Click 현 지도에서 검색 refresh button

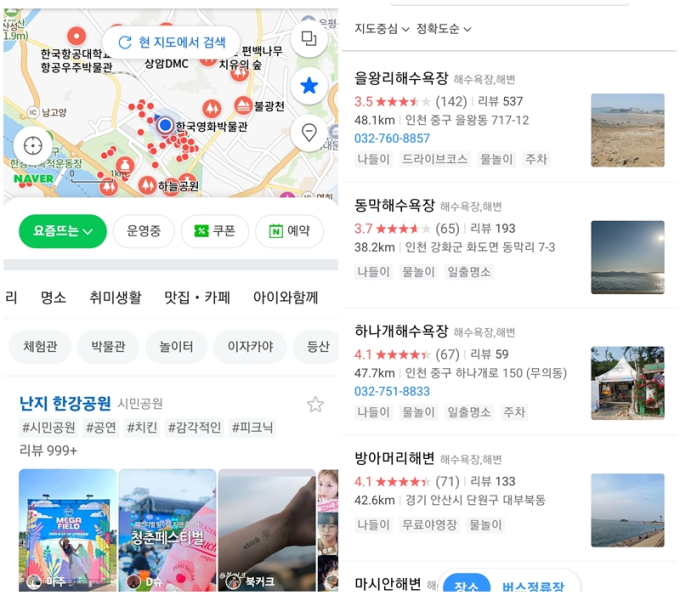(172, 42)
